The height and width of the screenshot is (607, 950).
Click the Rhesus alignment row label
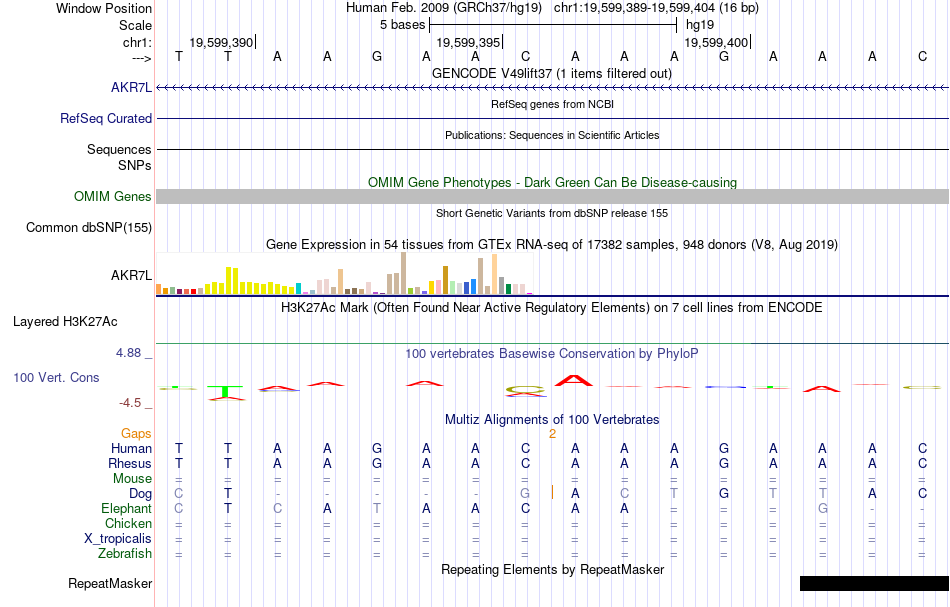point(130,463)
